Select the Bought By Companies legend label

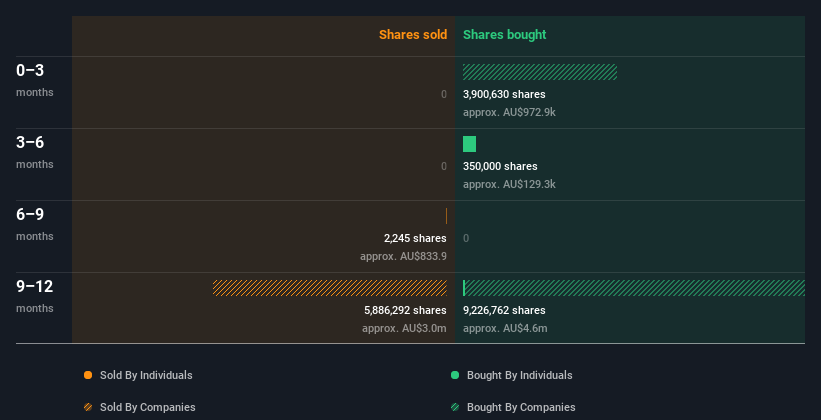(x=521, y=407)
